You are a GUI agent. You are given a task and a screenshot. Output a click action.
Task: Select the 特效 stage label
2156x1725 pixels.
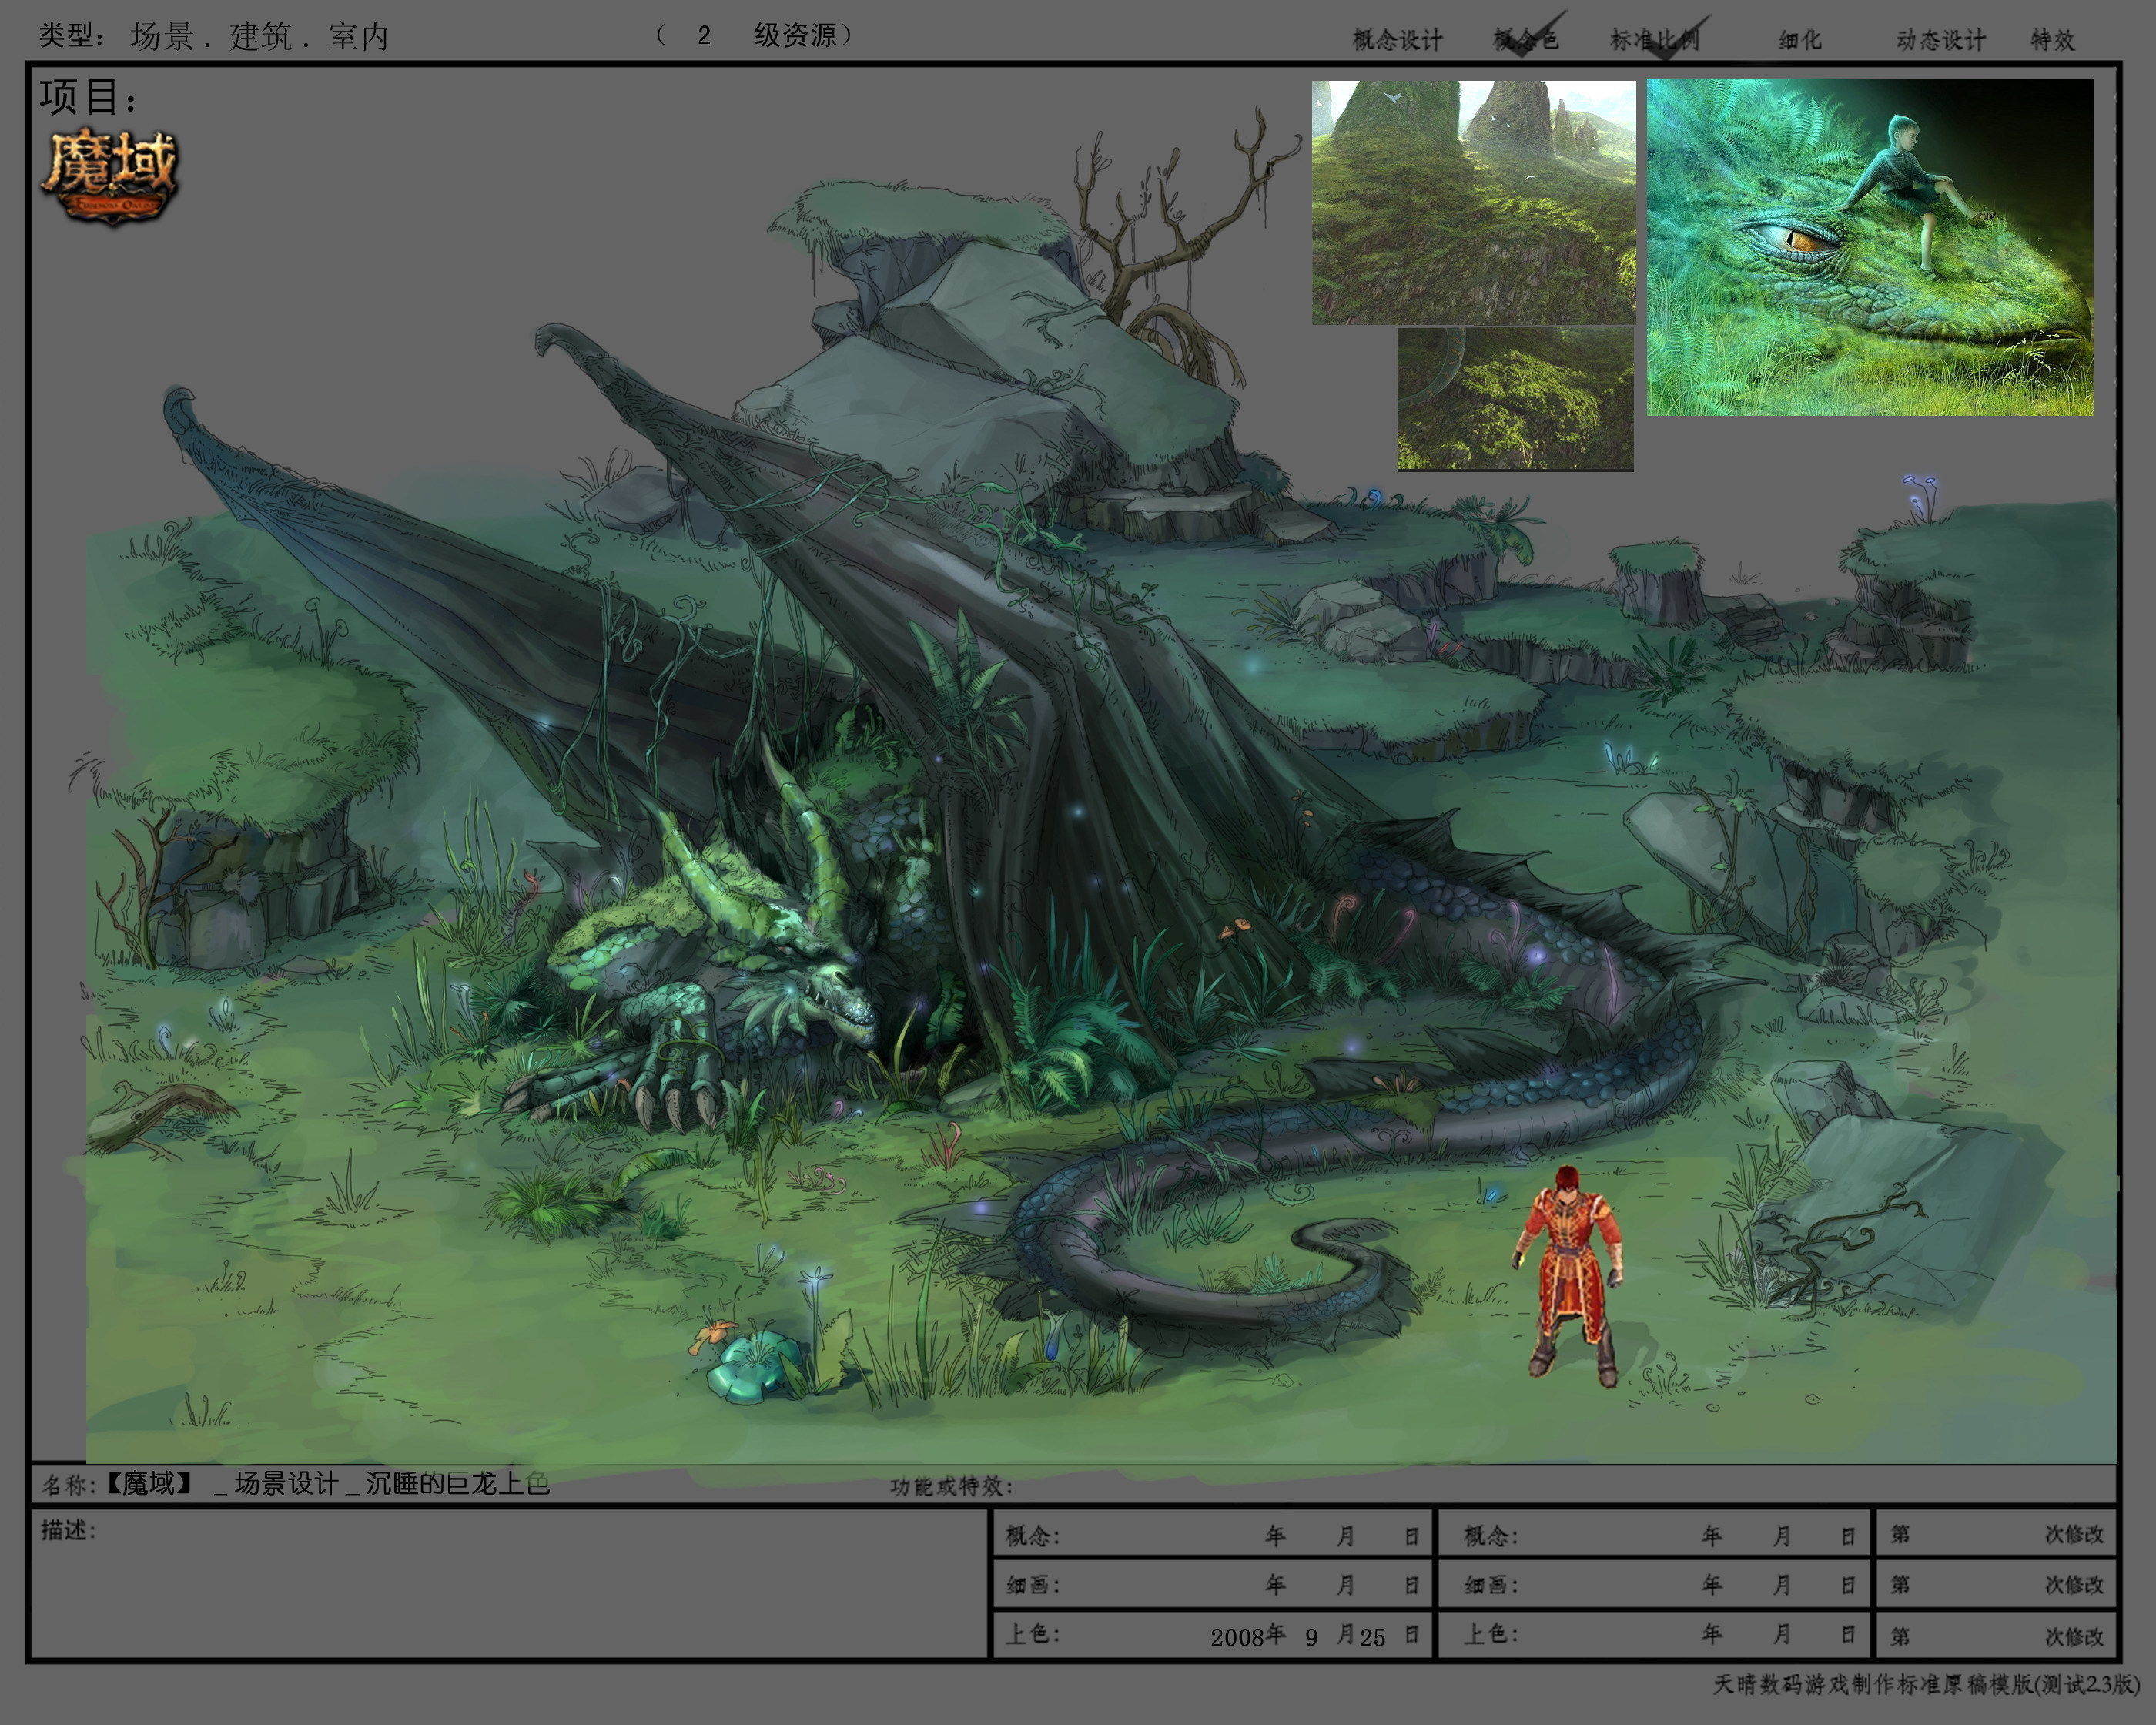pos(2052,40)
